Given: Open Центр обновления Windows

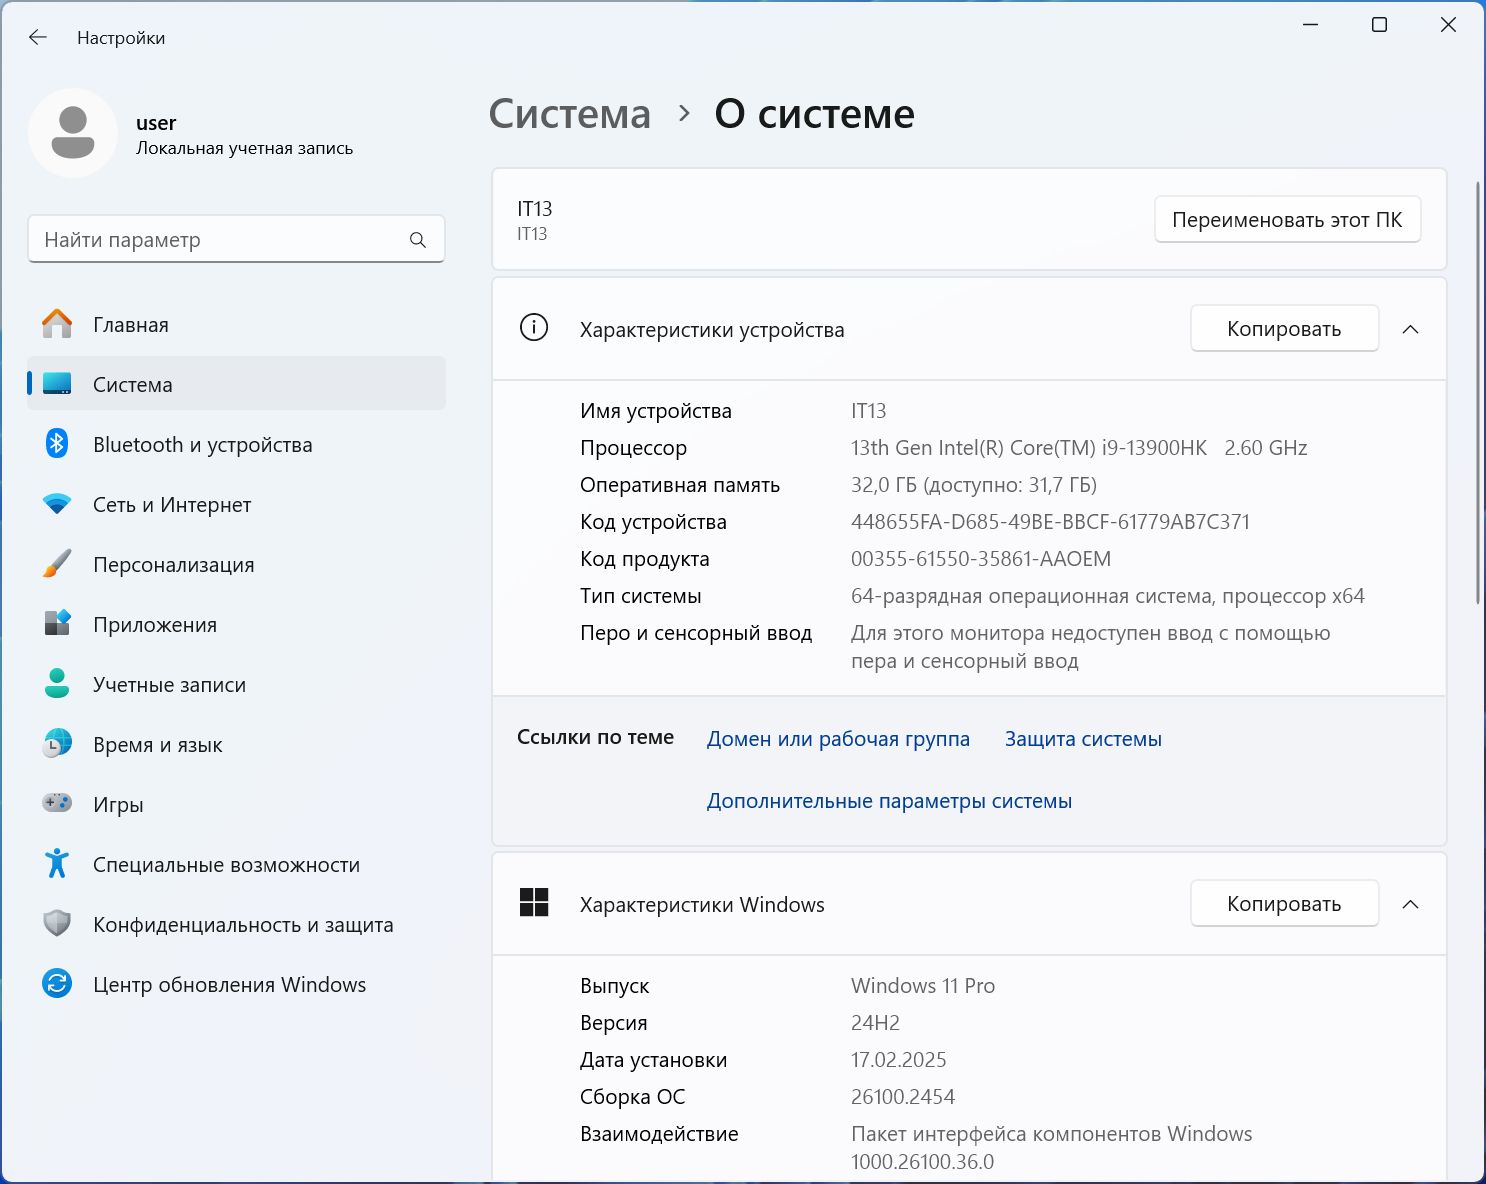Looking at the screenshot, I should (236, 984).
